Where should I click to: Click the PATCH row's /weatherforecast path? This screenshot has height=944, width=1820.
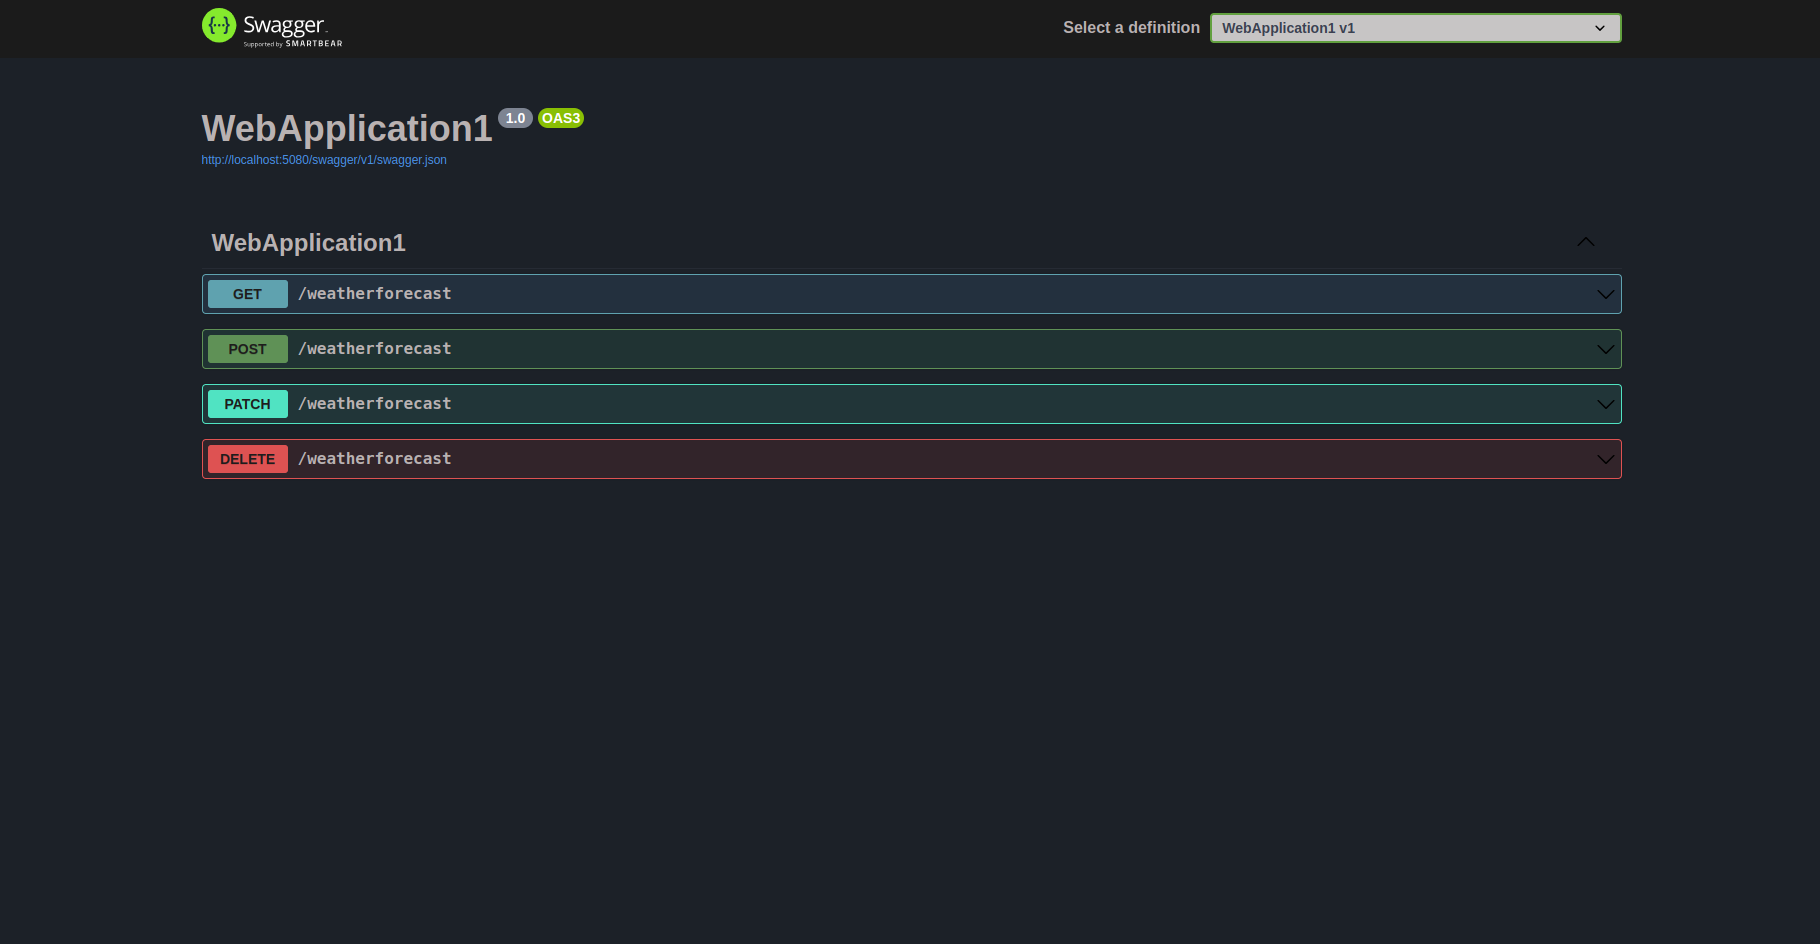(x=375, y=404)
